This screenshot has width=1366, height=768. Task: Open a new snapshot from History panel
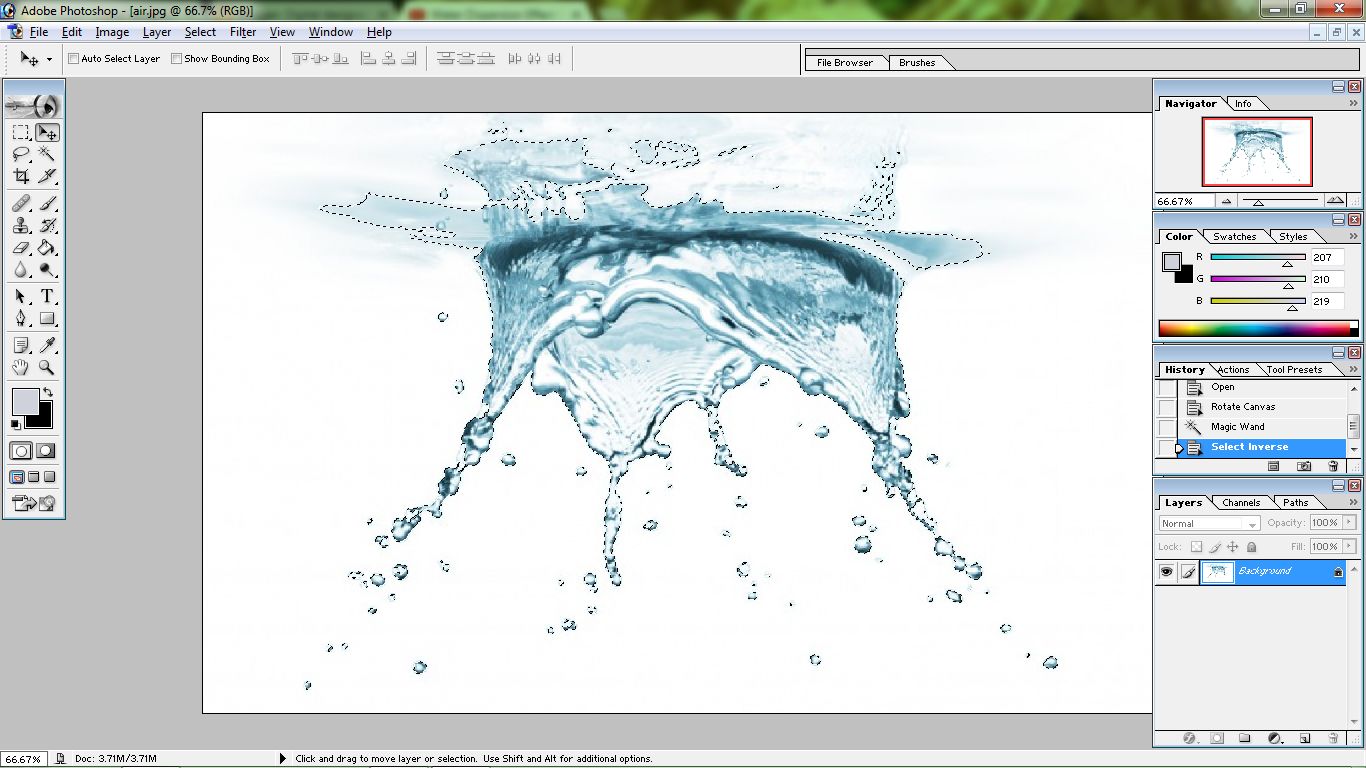1304,466
